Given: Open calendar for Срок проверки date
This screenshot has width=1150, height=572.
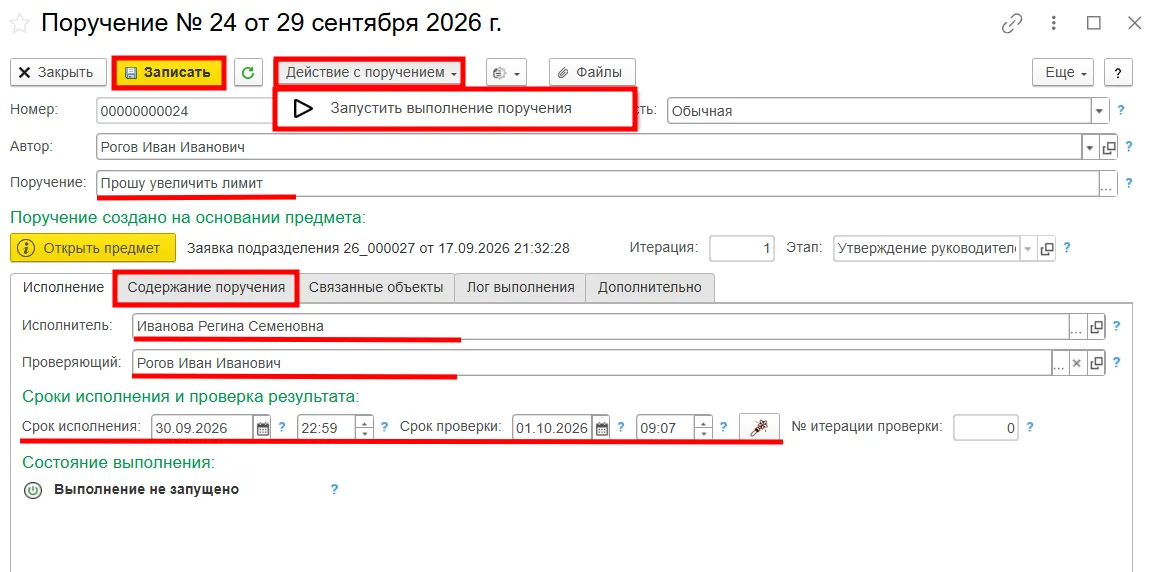Looking at the screenshot, I should point(601,428).
